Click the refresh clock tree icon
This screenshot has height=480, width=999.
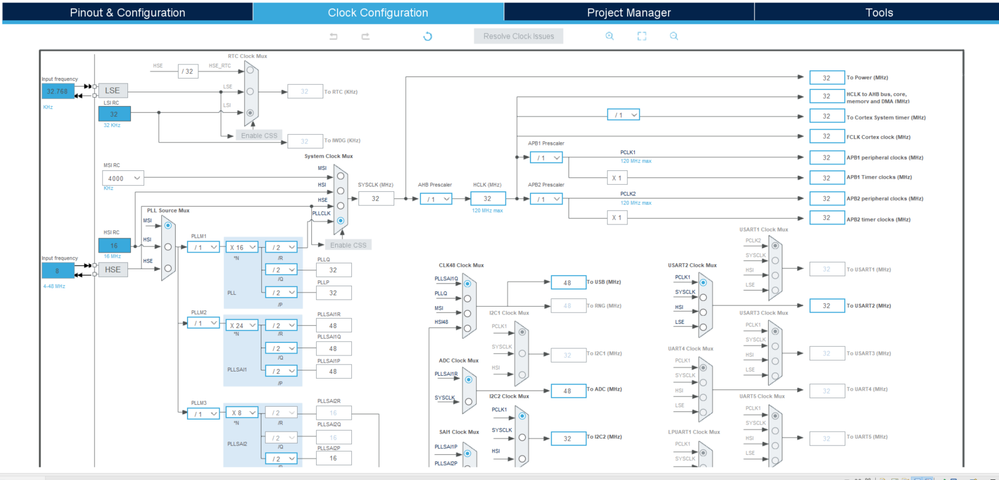tap(428, 36)
